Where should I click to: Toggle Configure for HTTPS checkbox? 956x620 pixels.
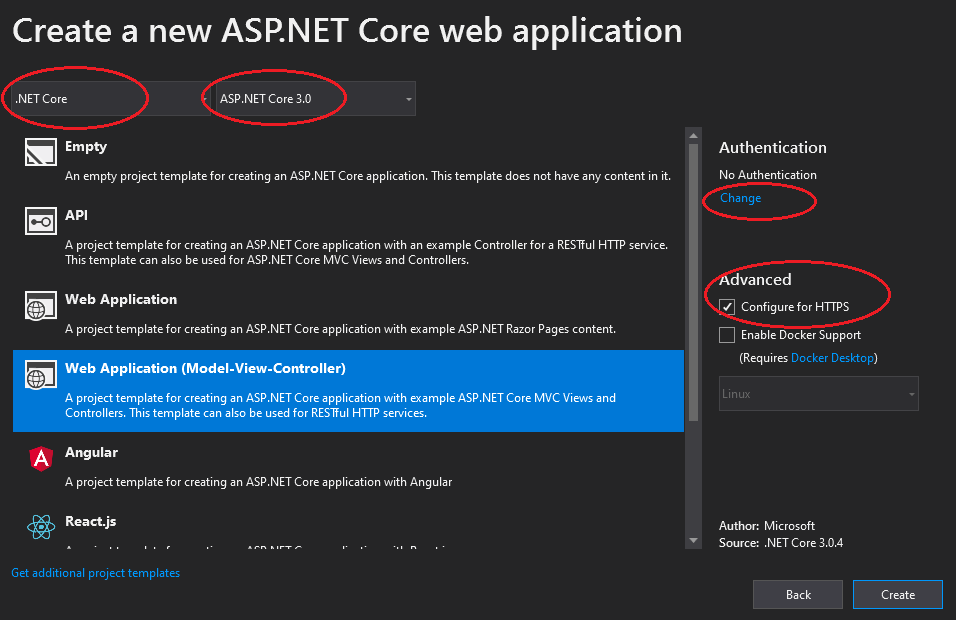[x=727, y=307]
